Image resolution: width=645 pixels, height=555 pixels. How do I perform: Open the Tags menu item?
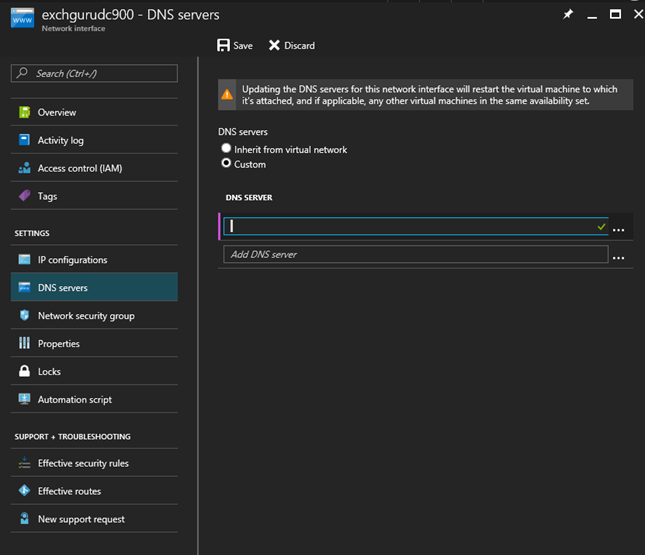tap(94, 196)
